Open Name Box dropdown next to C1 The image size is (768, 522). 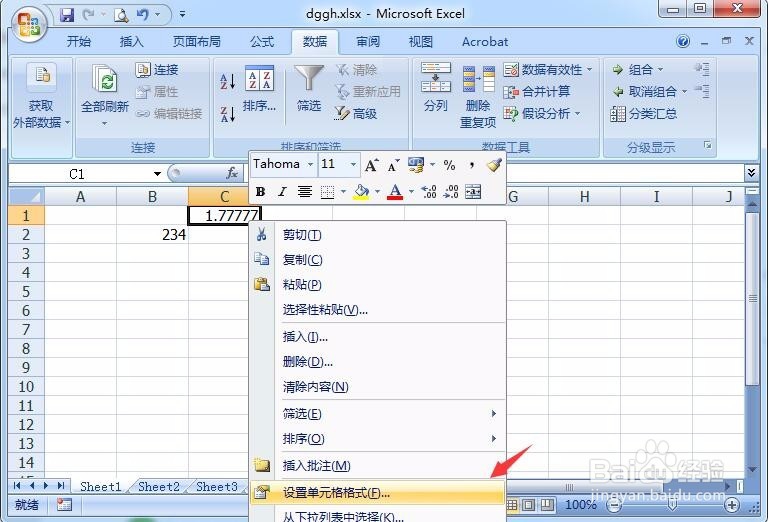(x=157, y=174)
